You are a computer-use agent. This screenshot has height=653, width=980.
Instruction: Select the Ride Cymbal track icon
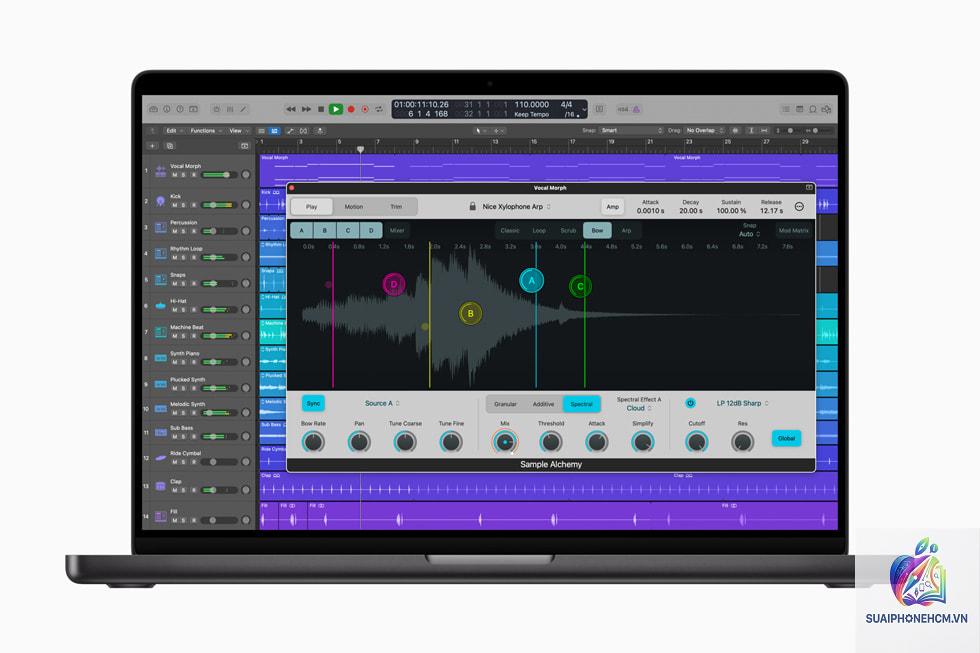click(161, 458)
